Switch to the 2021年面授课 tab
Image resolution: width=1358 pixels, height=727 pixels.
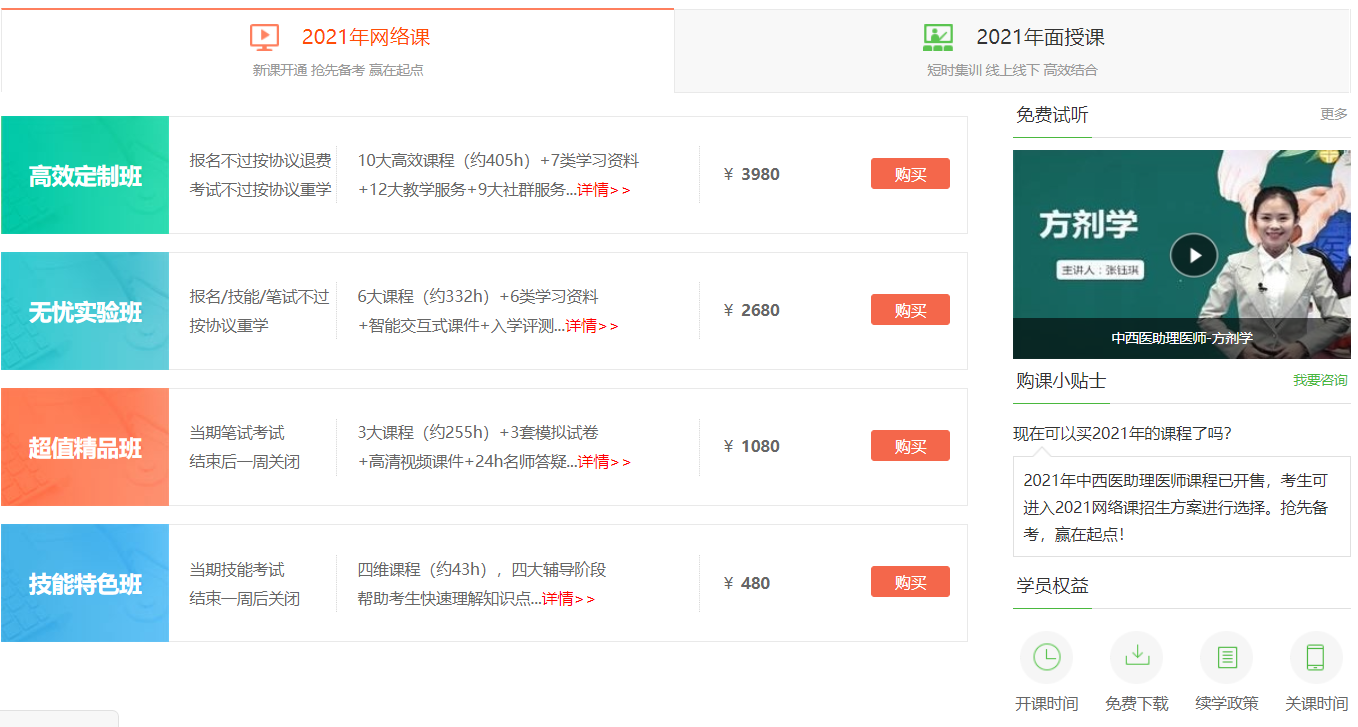click(x=1040, y=38)
